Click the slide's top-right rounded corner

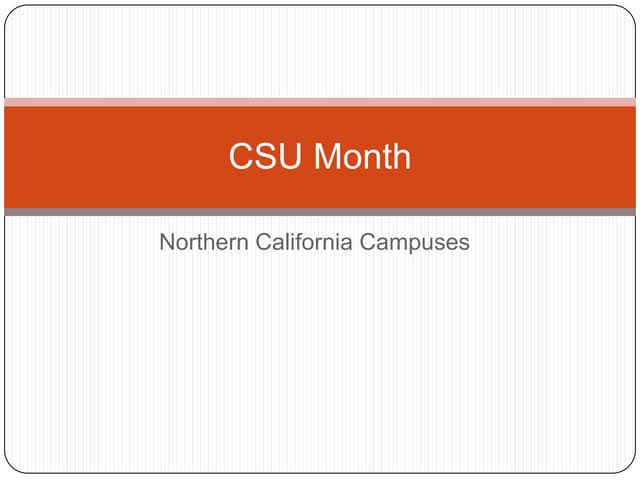pos(628,13)
